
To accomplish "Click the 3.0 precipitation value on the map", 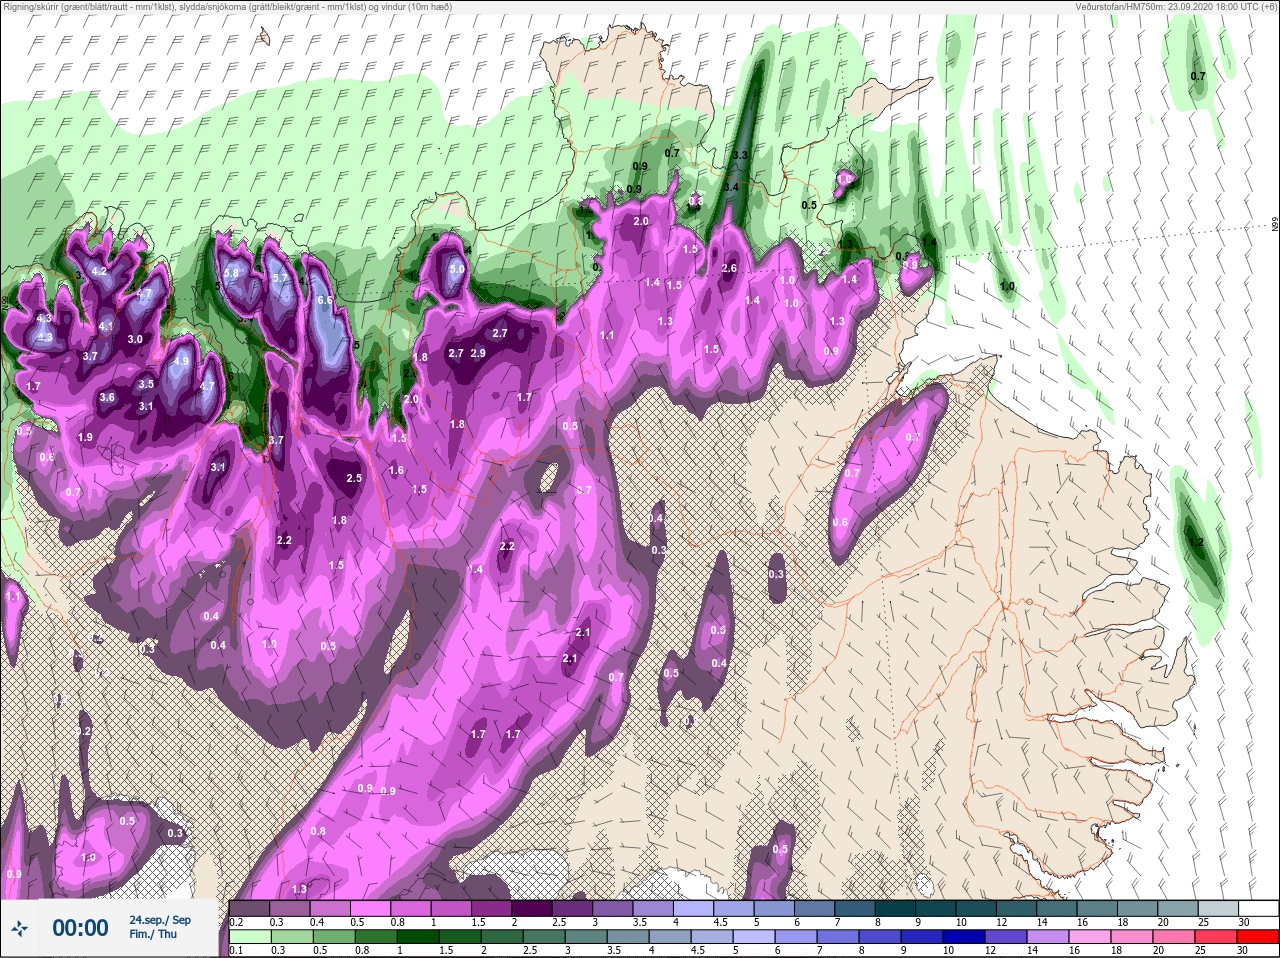I will coord(135,339).
